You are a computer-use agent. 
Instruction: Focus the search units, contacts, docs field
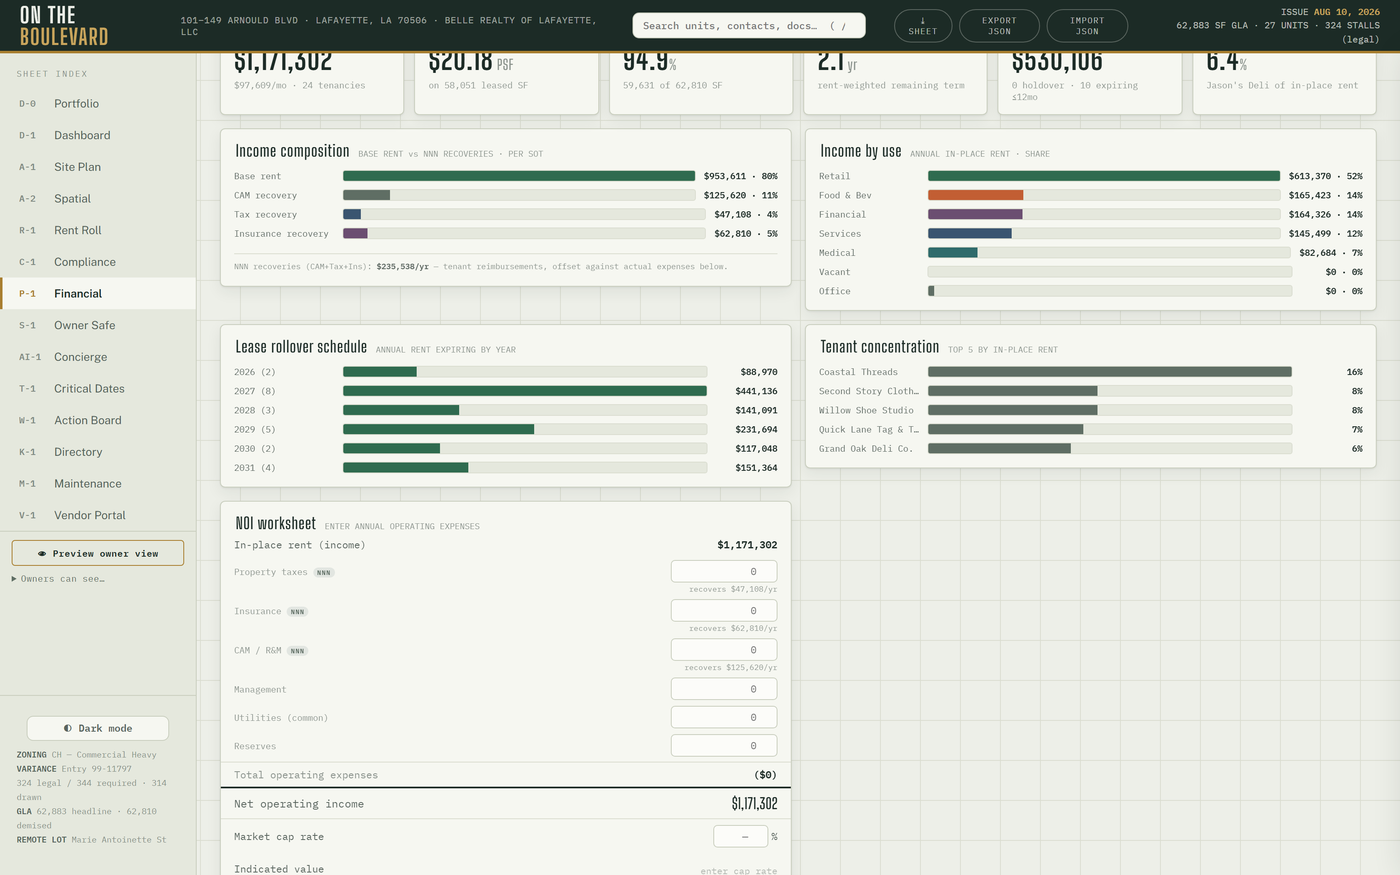[x=749, y=26]
